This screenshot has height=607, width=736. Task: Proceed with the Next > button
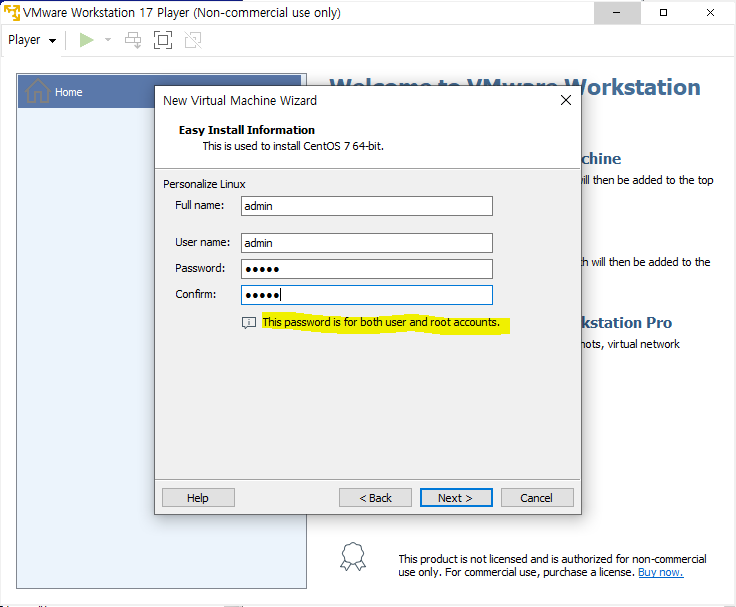pos(456,498)
